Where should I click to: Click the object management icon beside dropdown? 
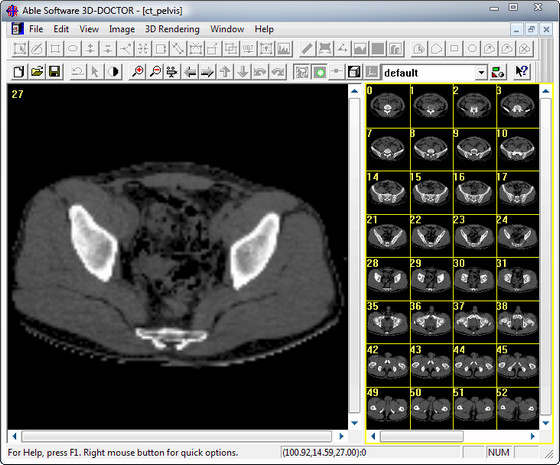tap(498, 72)
